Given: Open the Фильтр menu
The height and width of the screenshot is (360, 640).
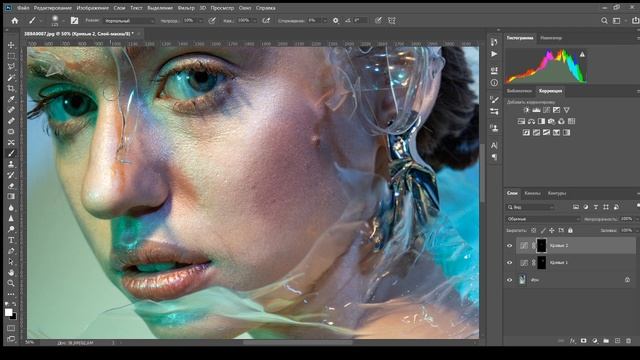Looking at the screenshot, I should pos(186,8).
